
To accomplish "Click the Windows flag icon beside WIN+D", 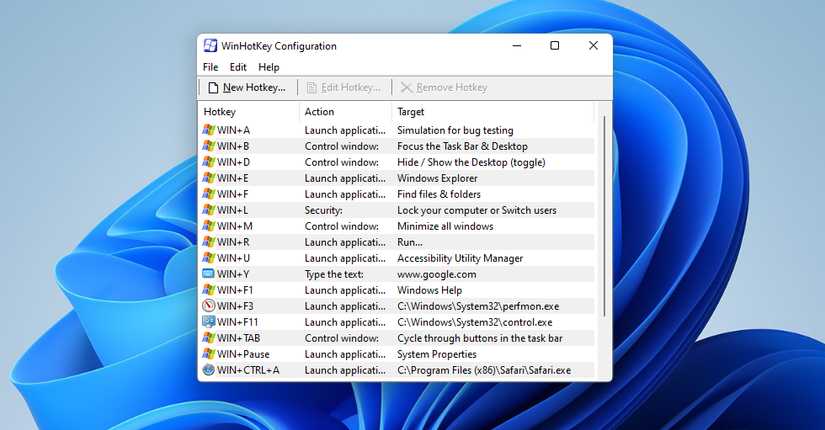I will click(208, 162).
